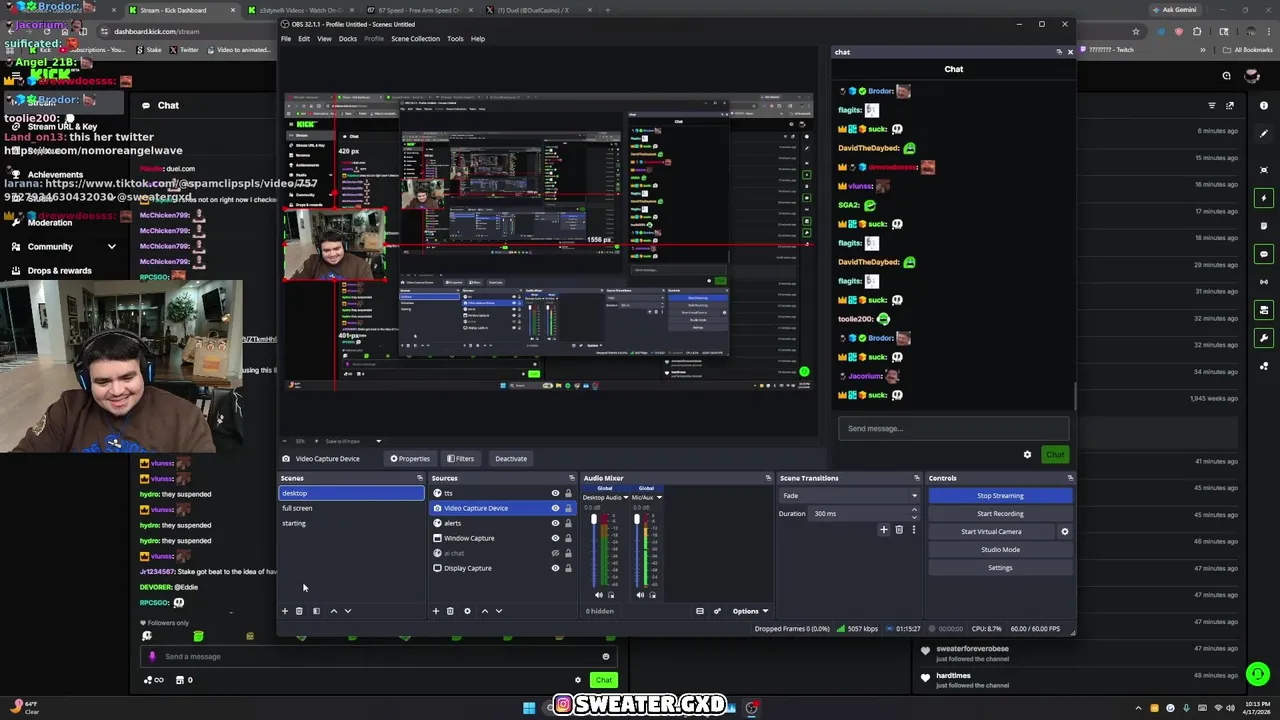
Task: Open the Docks menu in OBS
Action: (x=348, y=39)
